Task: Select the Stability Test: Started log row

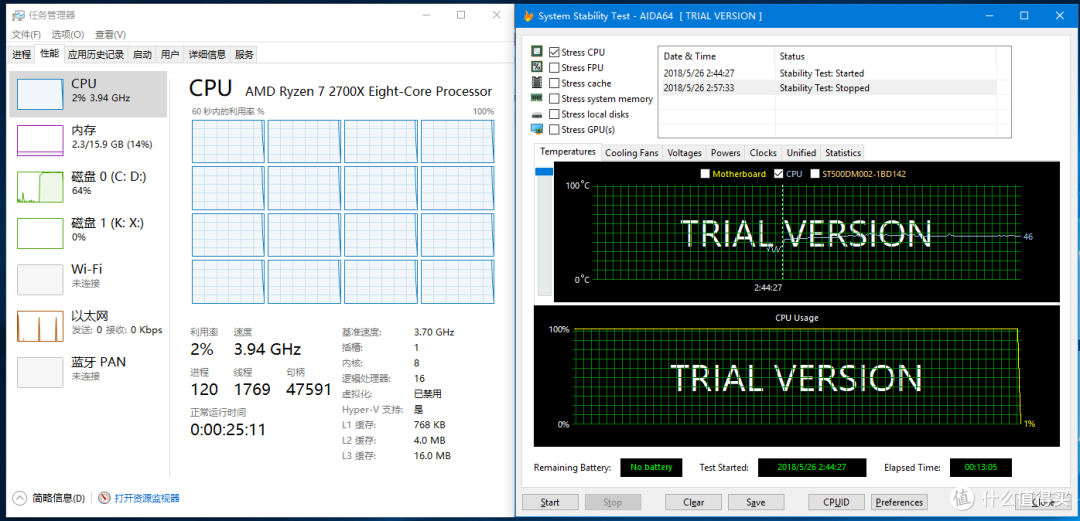Action: pos(829,73)
